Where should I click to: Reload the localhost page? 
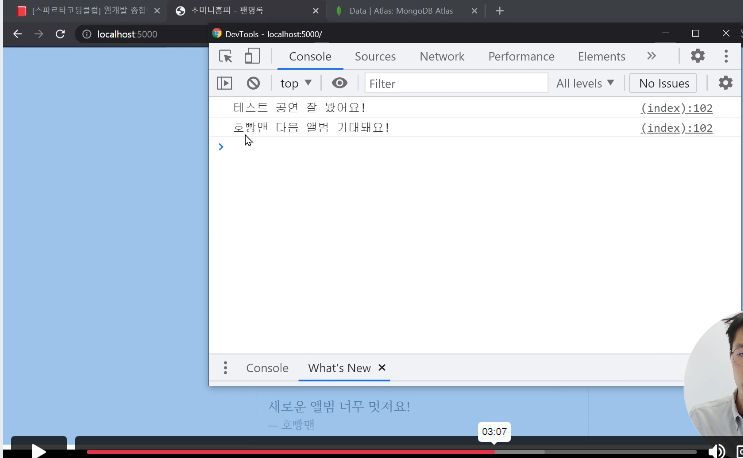pyautogui.click(x=60, y=34)
